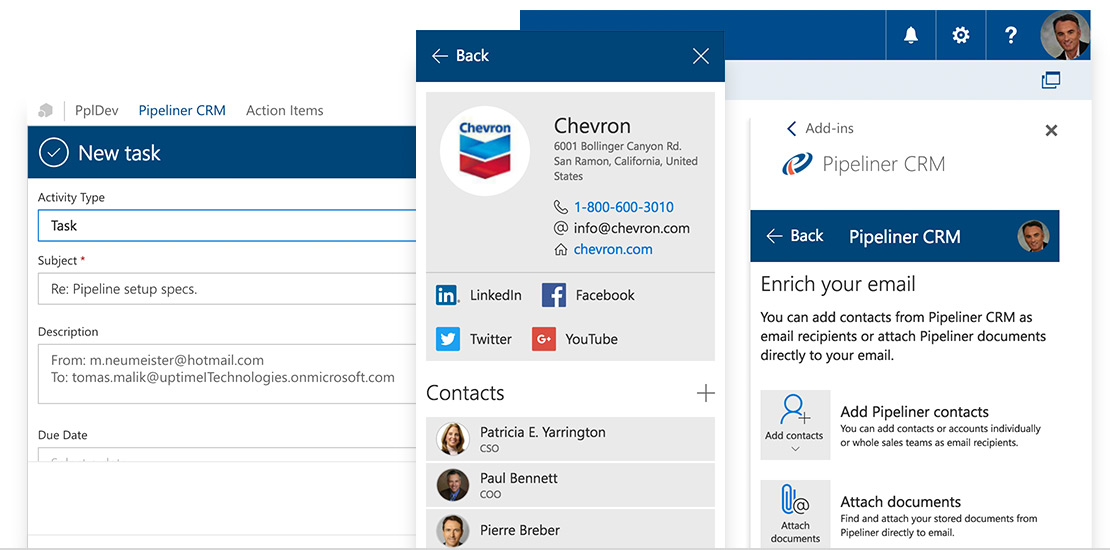
Task: Open contact Pierre Breber
Action: [571, 529]
